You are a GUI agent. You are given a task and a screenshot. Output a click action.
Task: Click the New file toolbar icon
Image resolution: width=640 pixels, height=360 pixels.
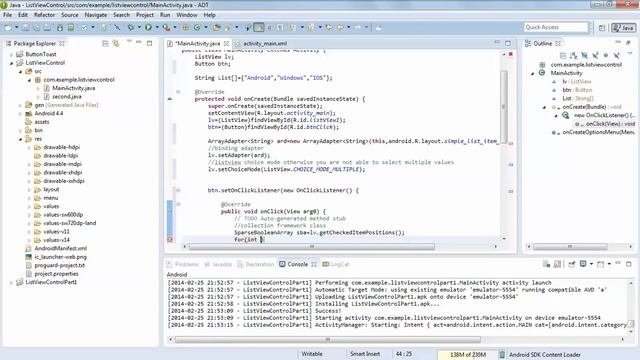pyautogui.click(x=8, y=27)
